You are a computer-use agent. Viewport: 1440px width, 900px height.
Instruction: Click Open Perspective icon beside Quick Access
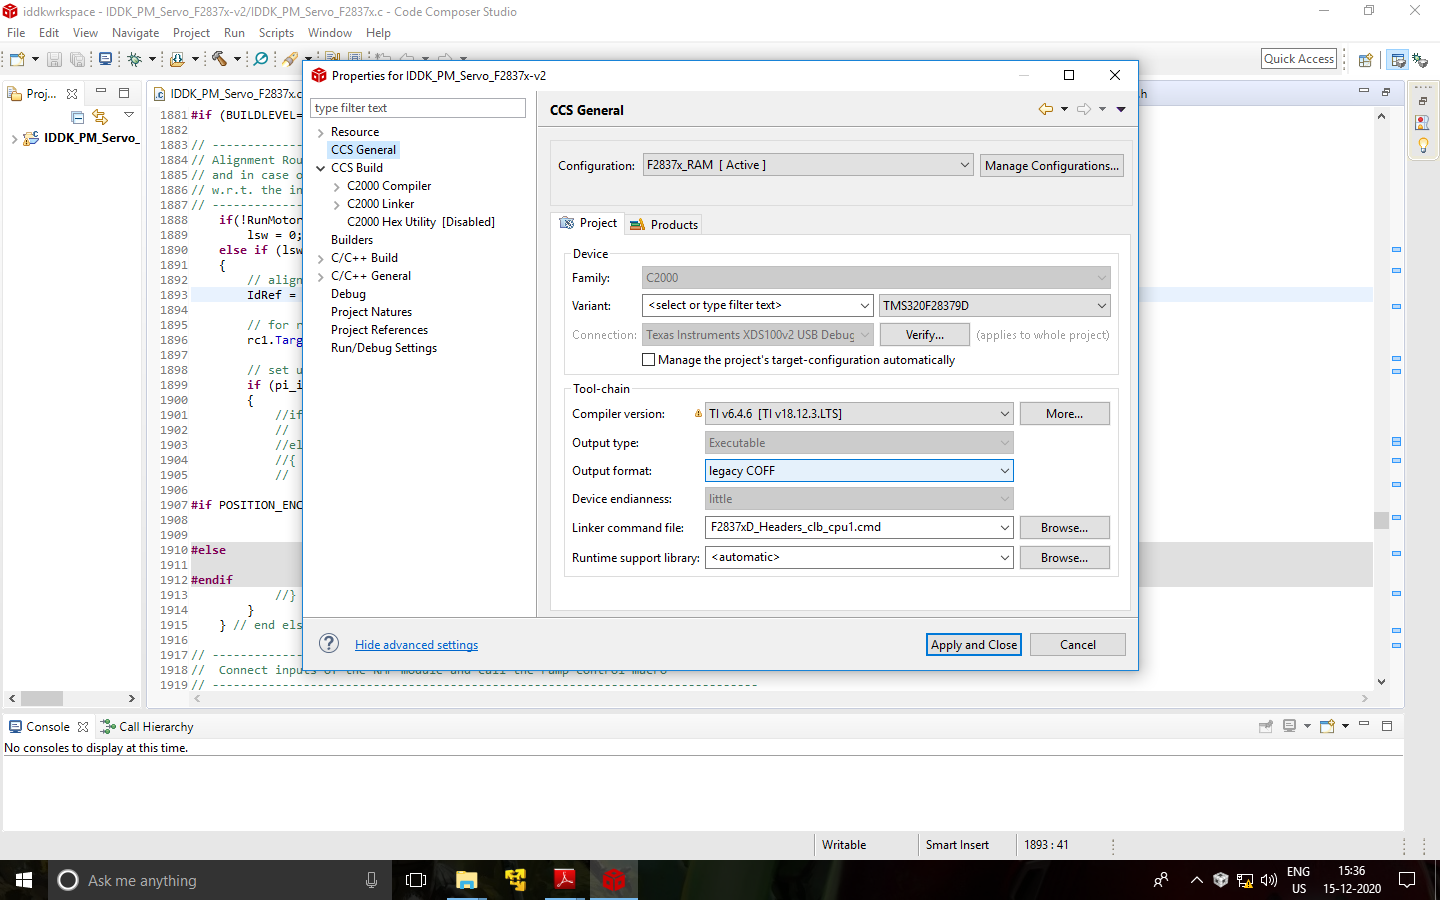(x=1365, y=60)
